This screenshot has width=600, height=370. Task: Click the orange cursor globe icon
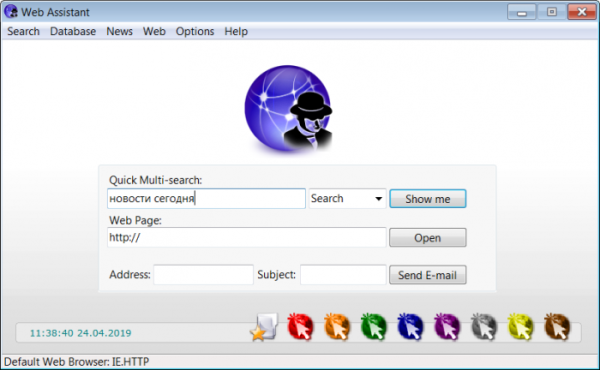pos(337,326)
